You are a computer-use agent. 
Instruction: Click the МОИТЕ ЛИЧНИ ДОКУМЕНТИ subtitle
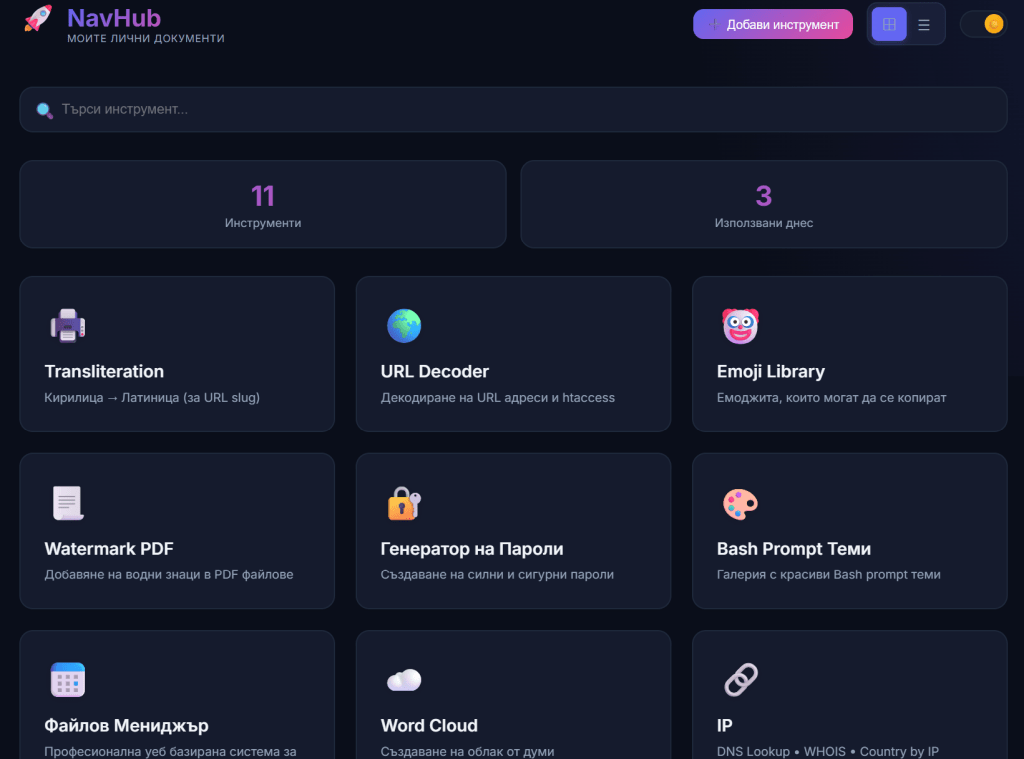coord(146,39)
